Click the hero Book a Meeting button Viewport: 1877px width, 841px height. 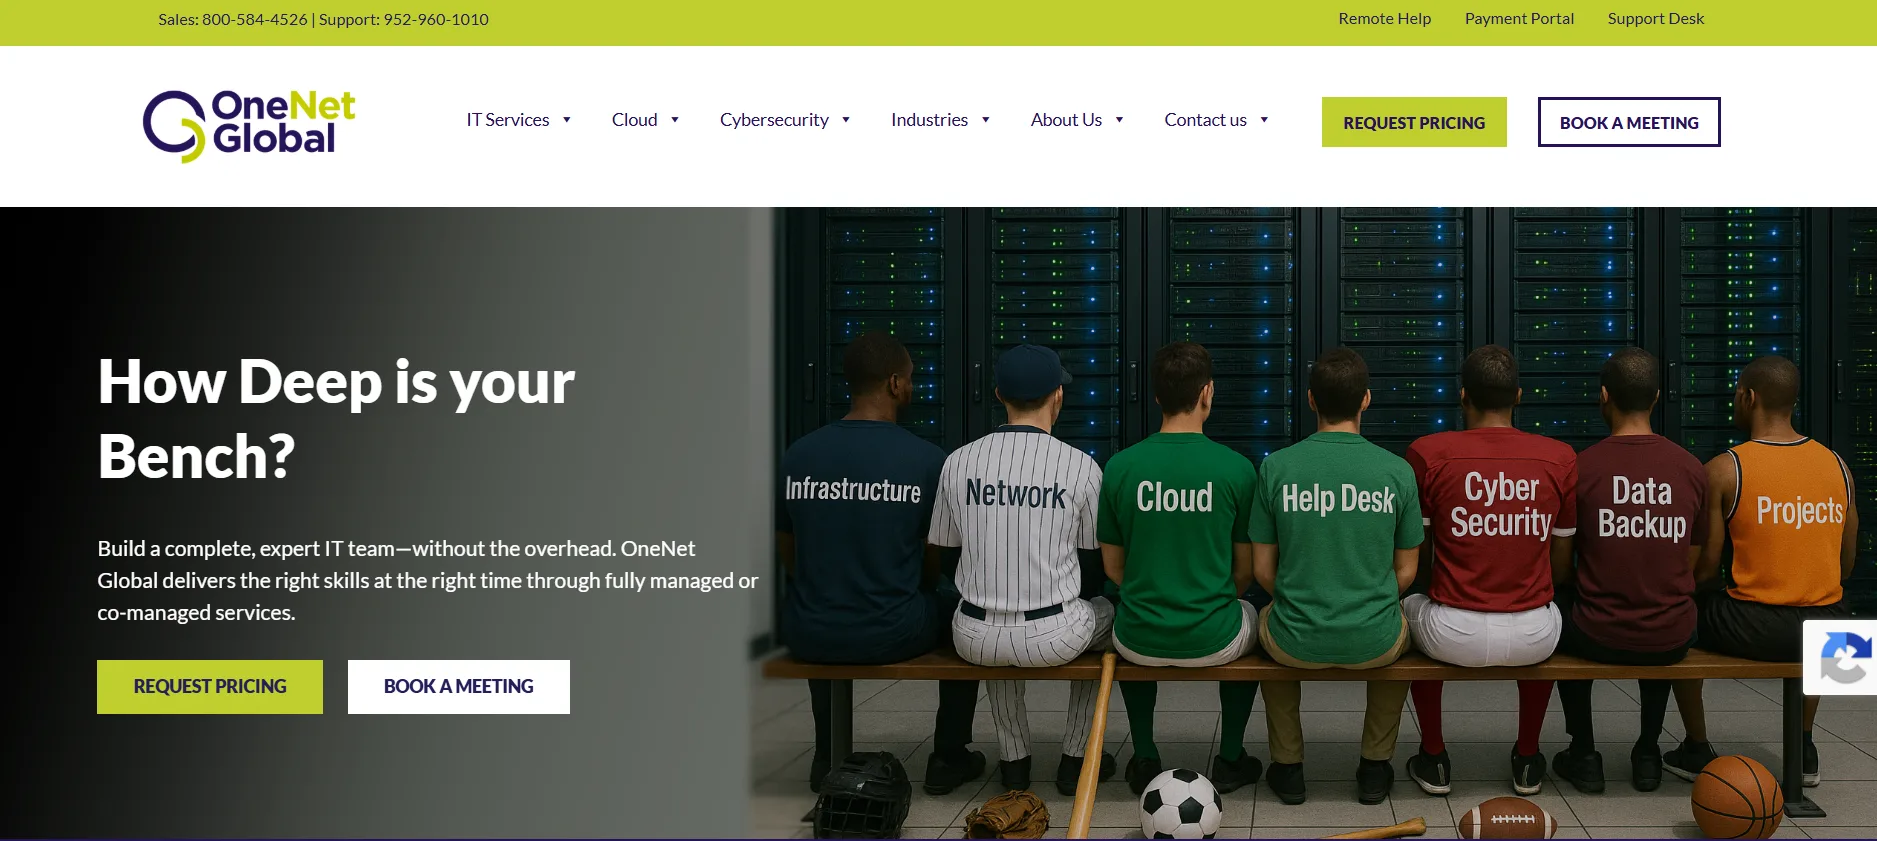(x=459, y=687)
